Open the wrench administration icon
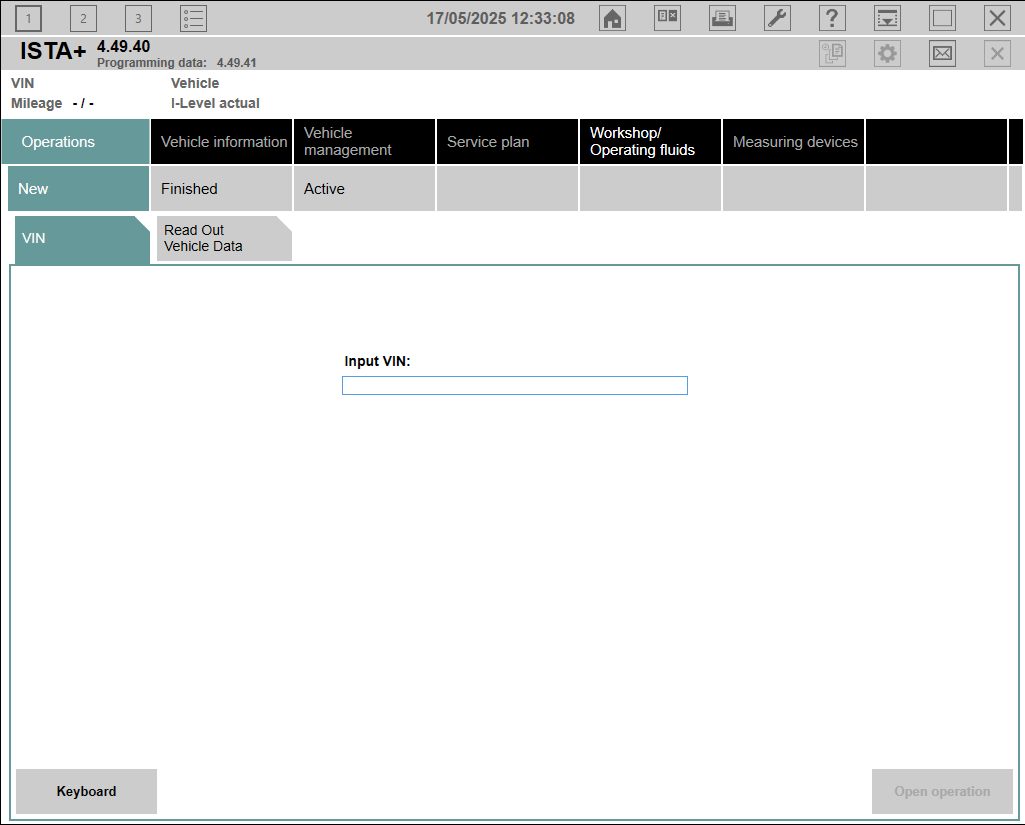 click(x=777, y=18)
